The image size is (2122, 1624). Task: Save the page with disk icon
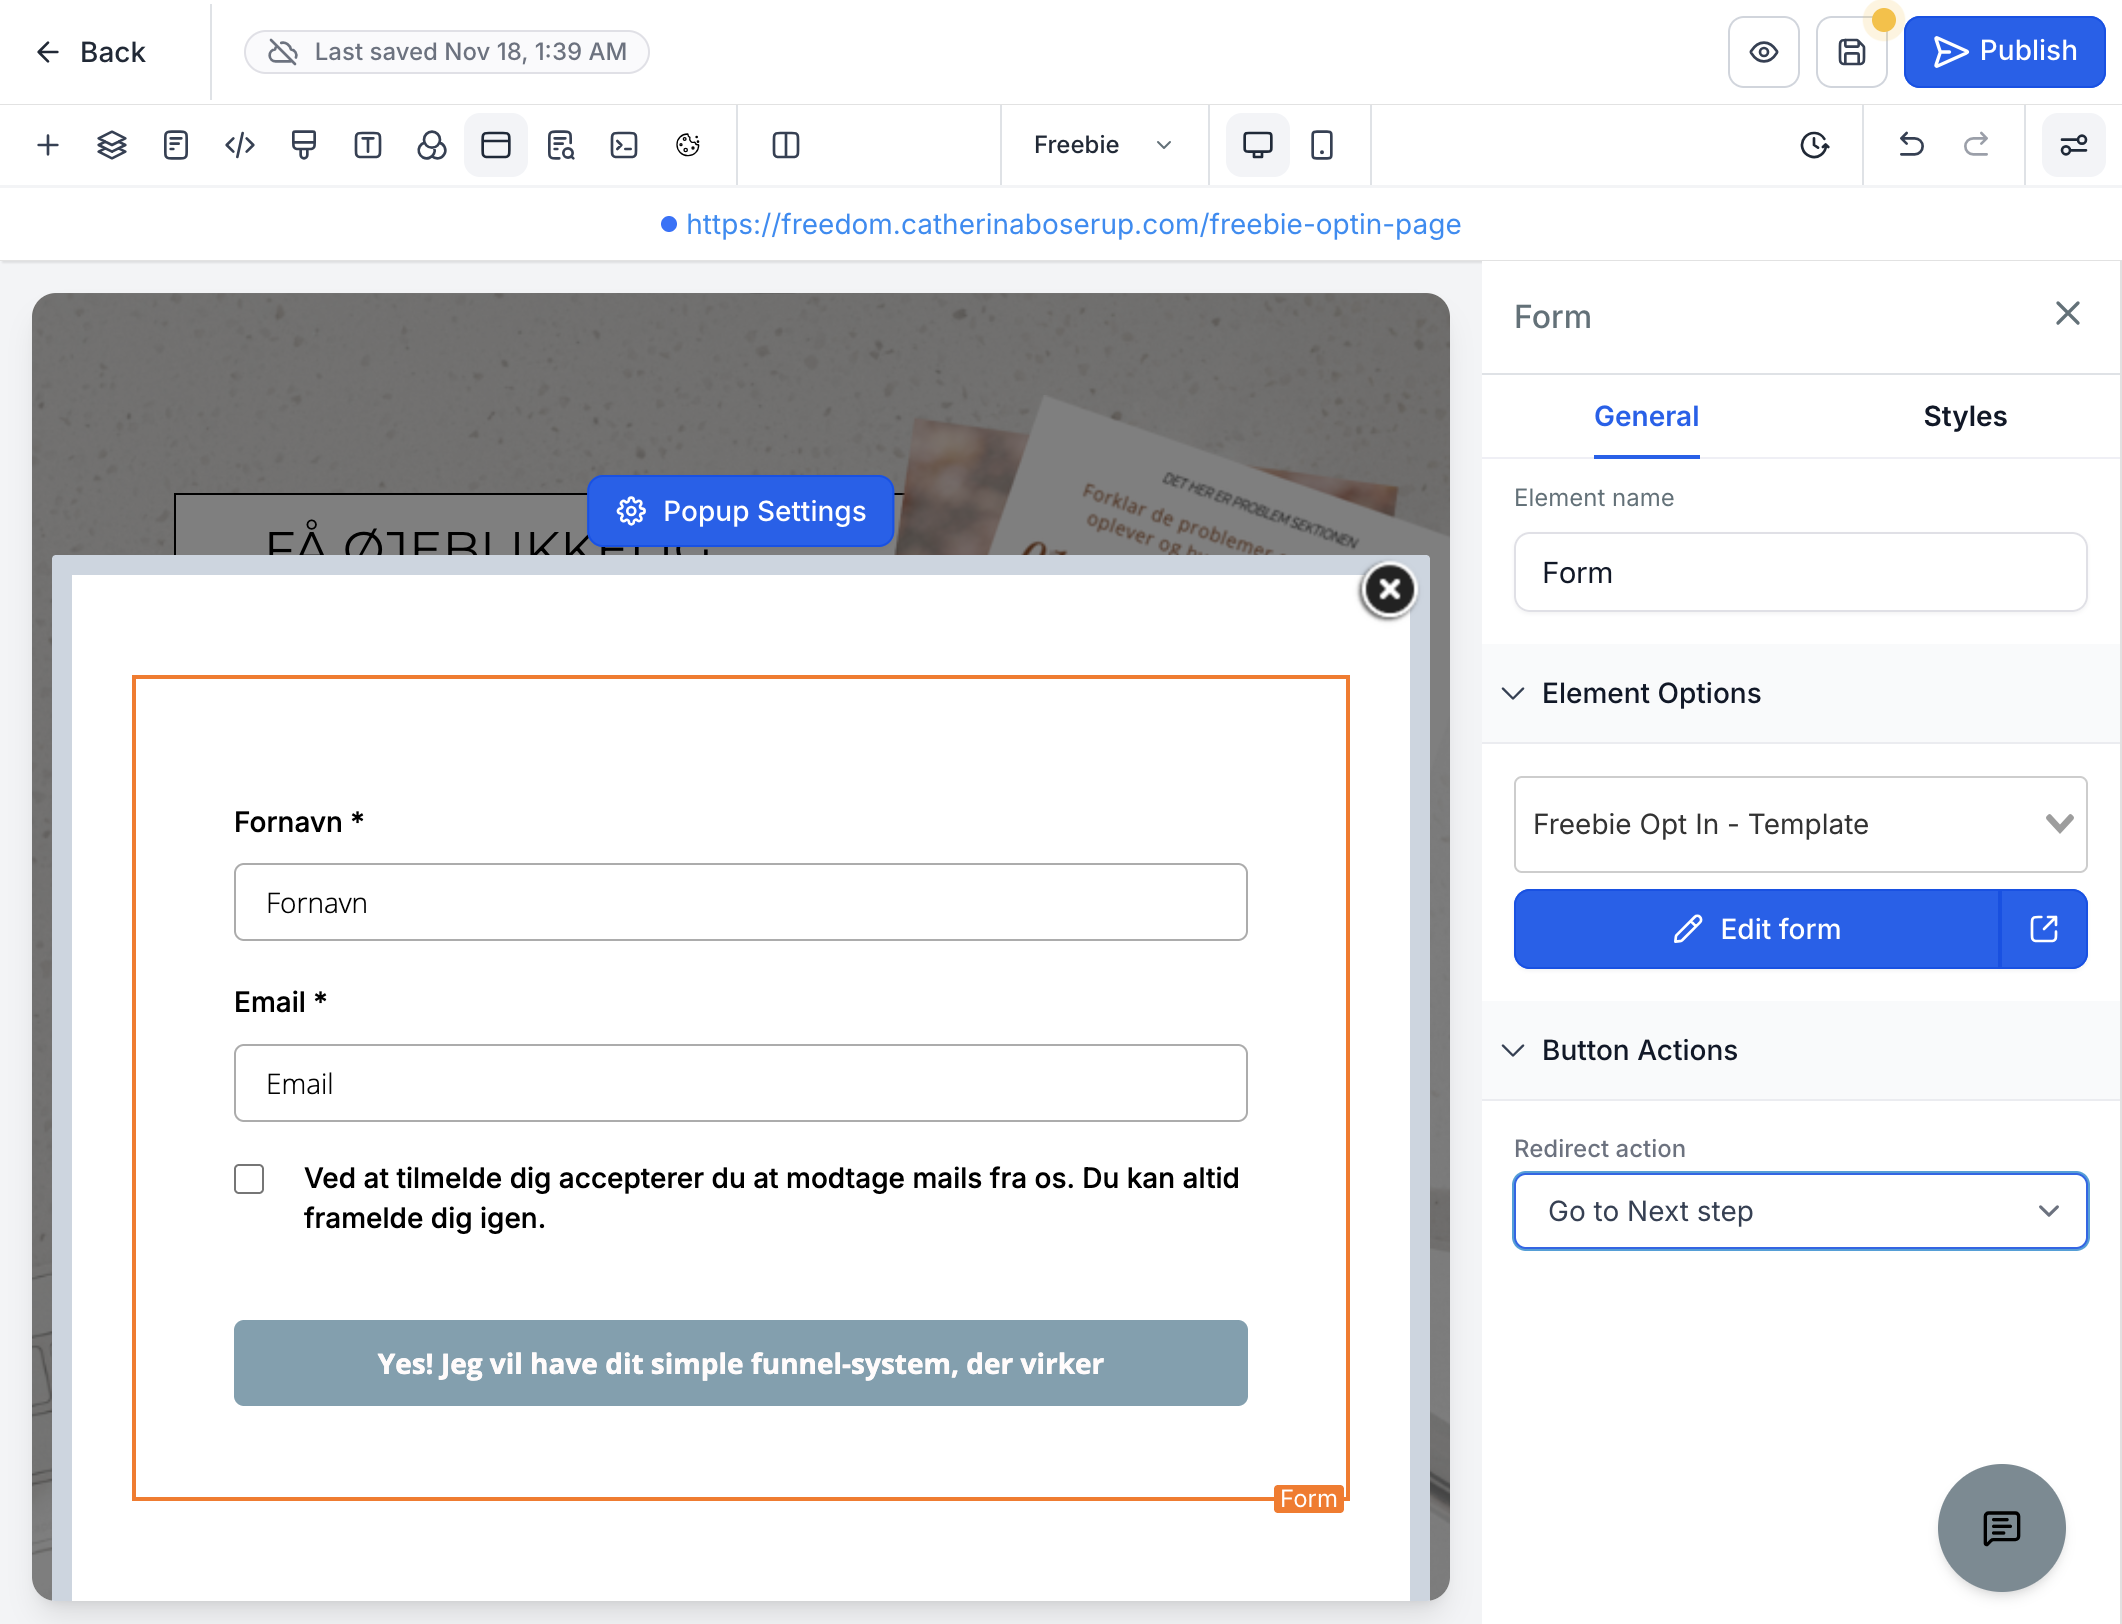[1852, 52]
